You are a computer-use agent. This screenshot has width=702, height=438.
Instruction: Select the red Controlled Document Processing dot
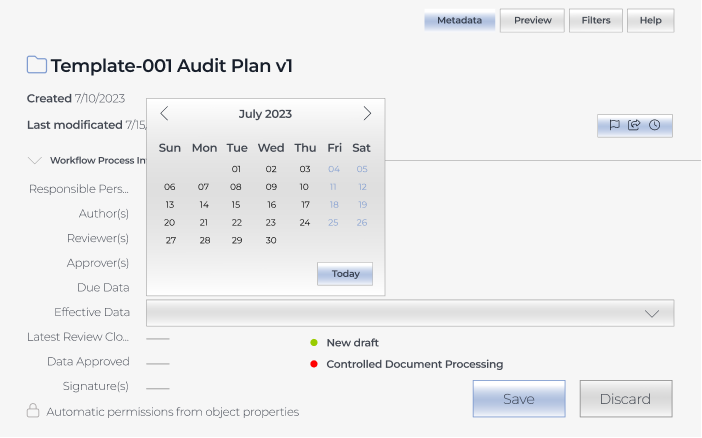(x=314, y=364)
